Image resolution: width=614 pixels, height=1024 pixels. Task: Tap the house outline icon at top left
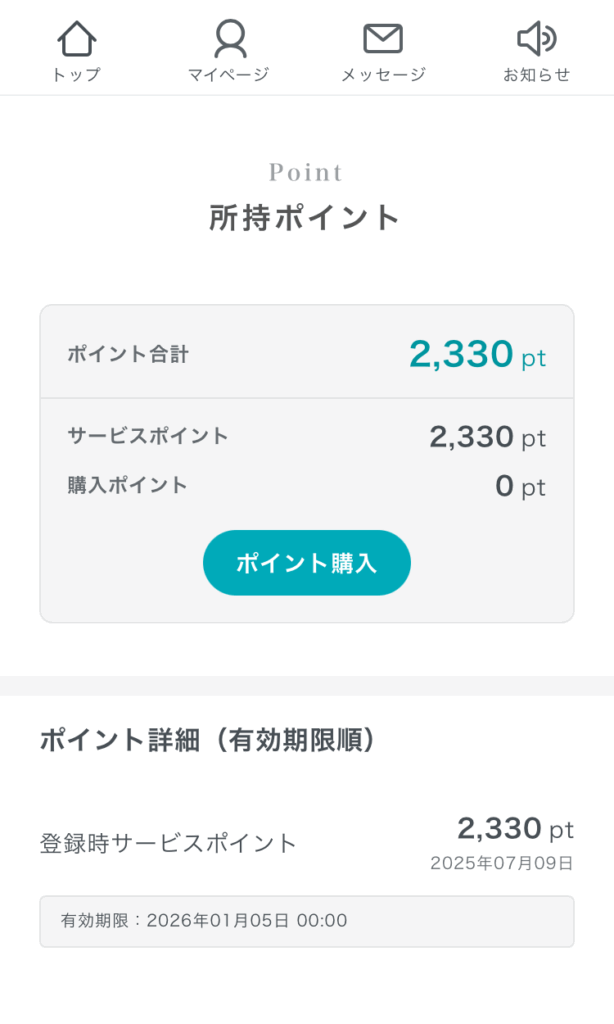[78, 38]
